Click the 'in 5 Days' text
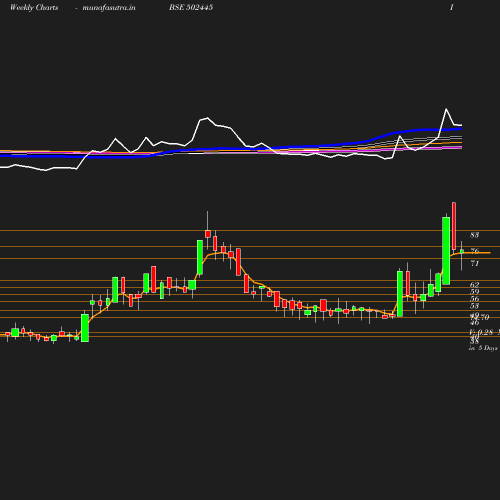 (x=483, y=348)
